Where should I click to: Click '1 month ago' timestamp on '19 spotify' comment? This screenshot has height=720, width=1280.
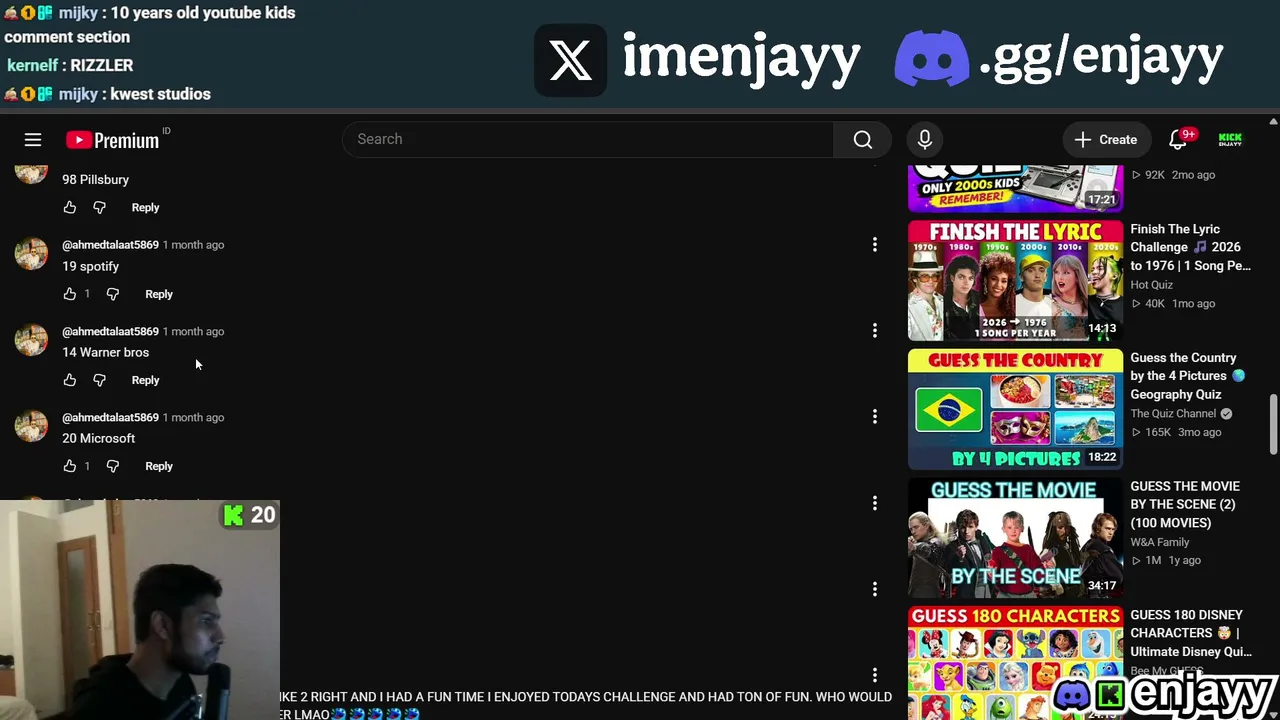194,245
